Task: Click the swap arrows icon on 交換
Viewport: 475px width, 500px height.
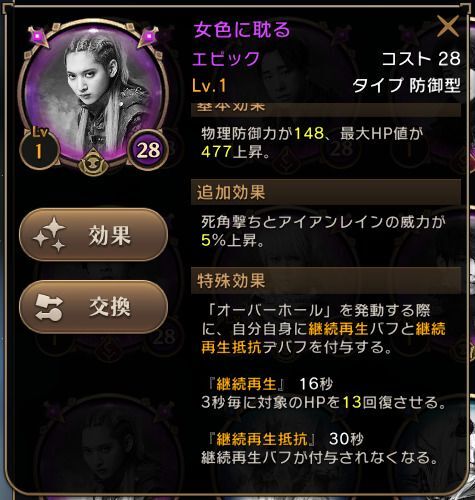Action: [49, 307]
